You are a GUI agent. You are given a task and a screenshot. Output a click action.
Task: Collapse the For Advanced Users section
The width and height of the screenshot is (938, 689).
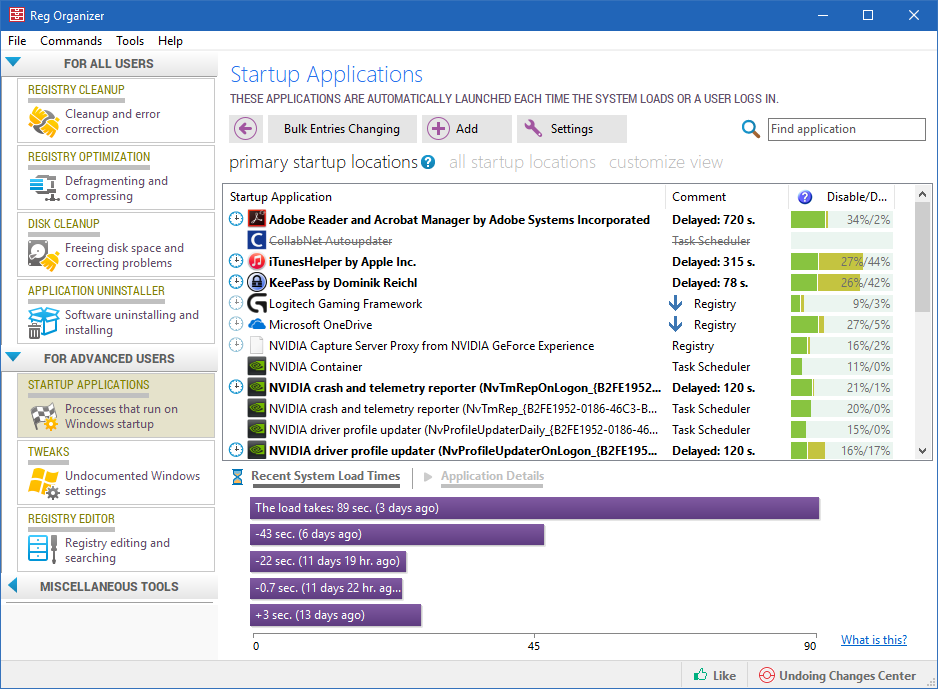click(x=13, y=357)
